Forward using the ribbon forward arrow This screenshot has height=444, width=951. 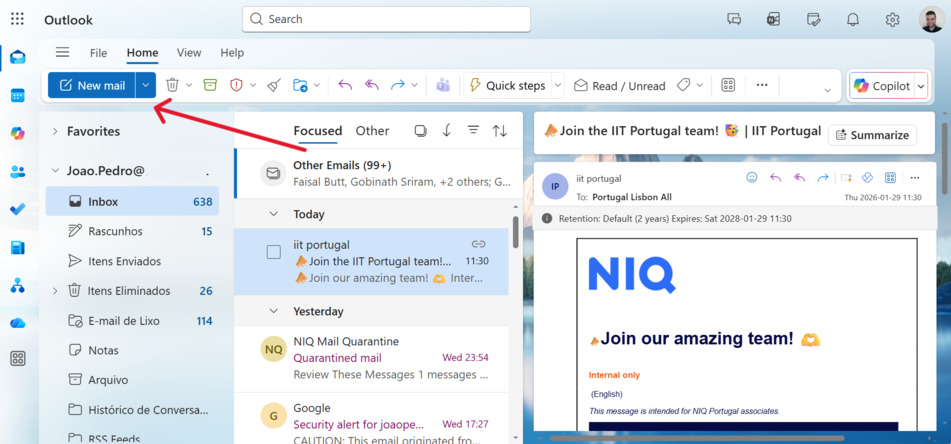click(x=397, y=86)
